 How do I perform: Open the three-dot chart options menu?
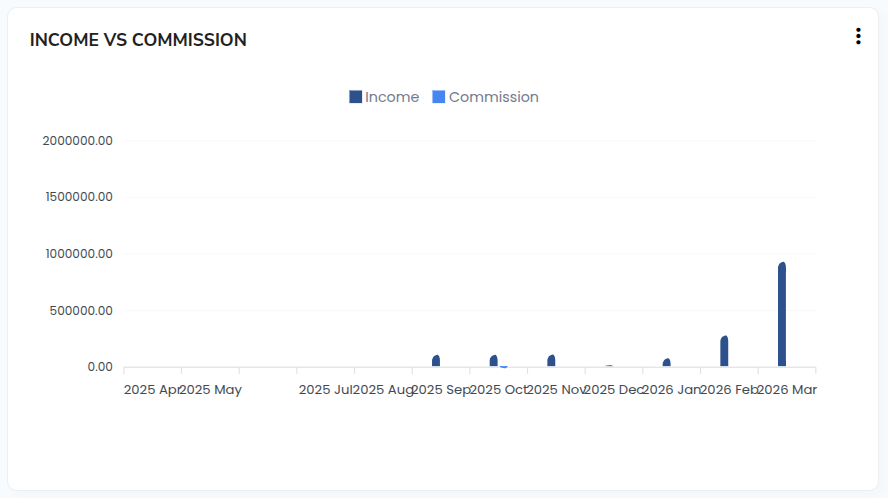point(858,37)
